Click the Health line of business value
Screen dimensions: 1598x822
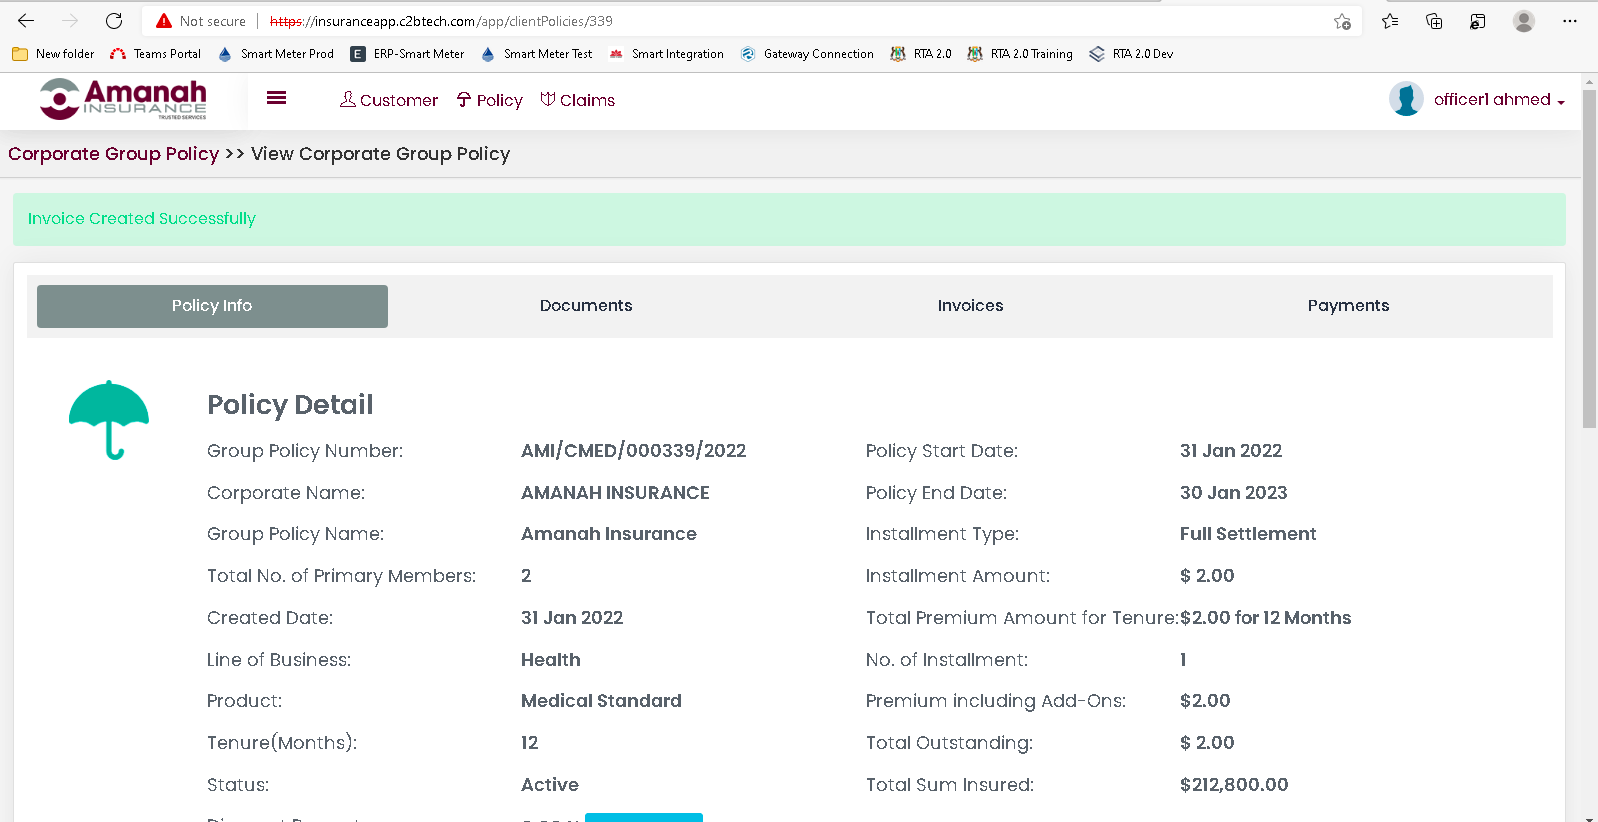[551, 660]
